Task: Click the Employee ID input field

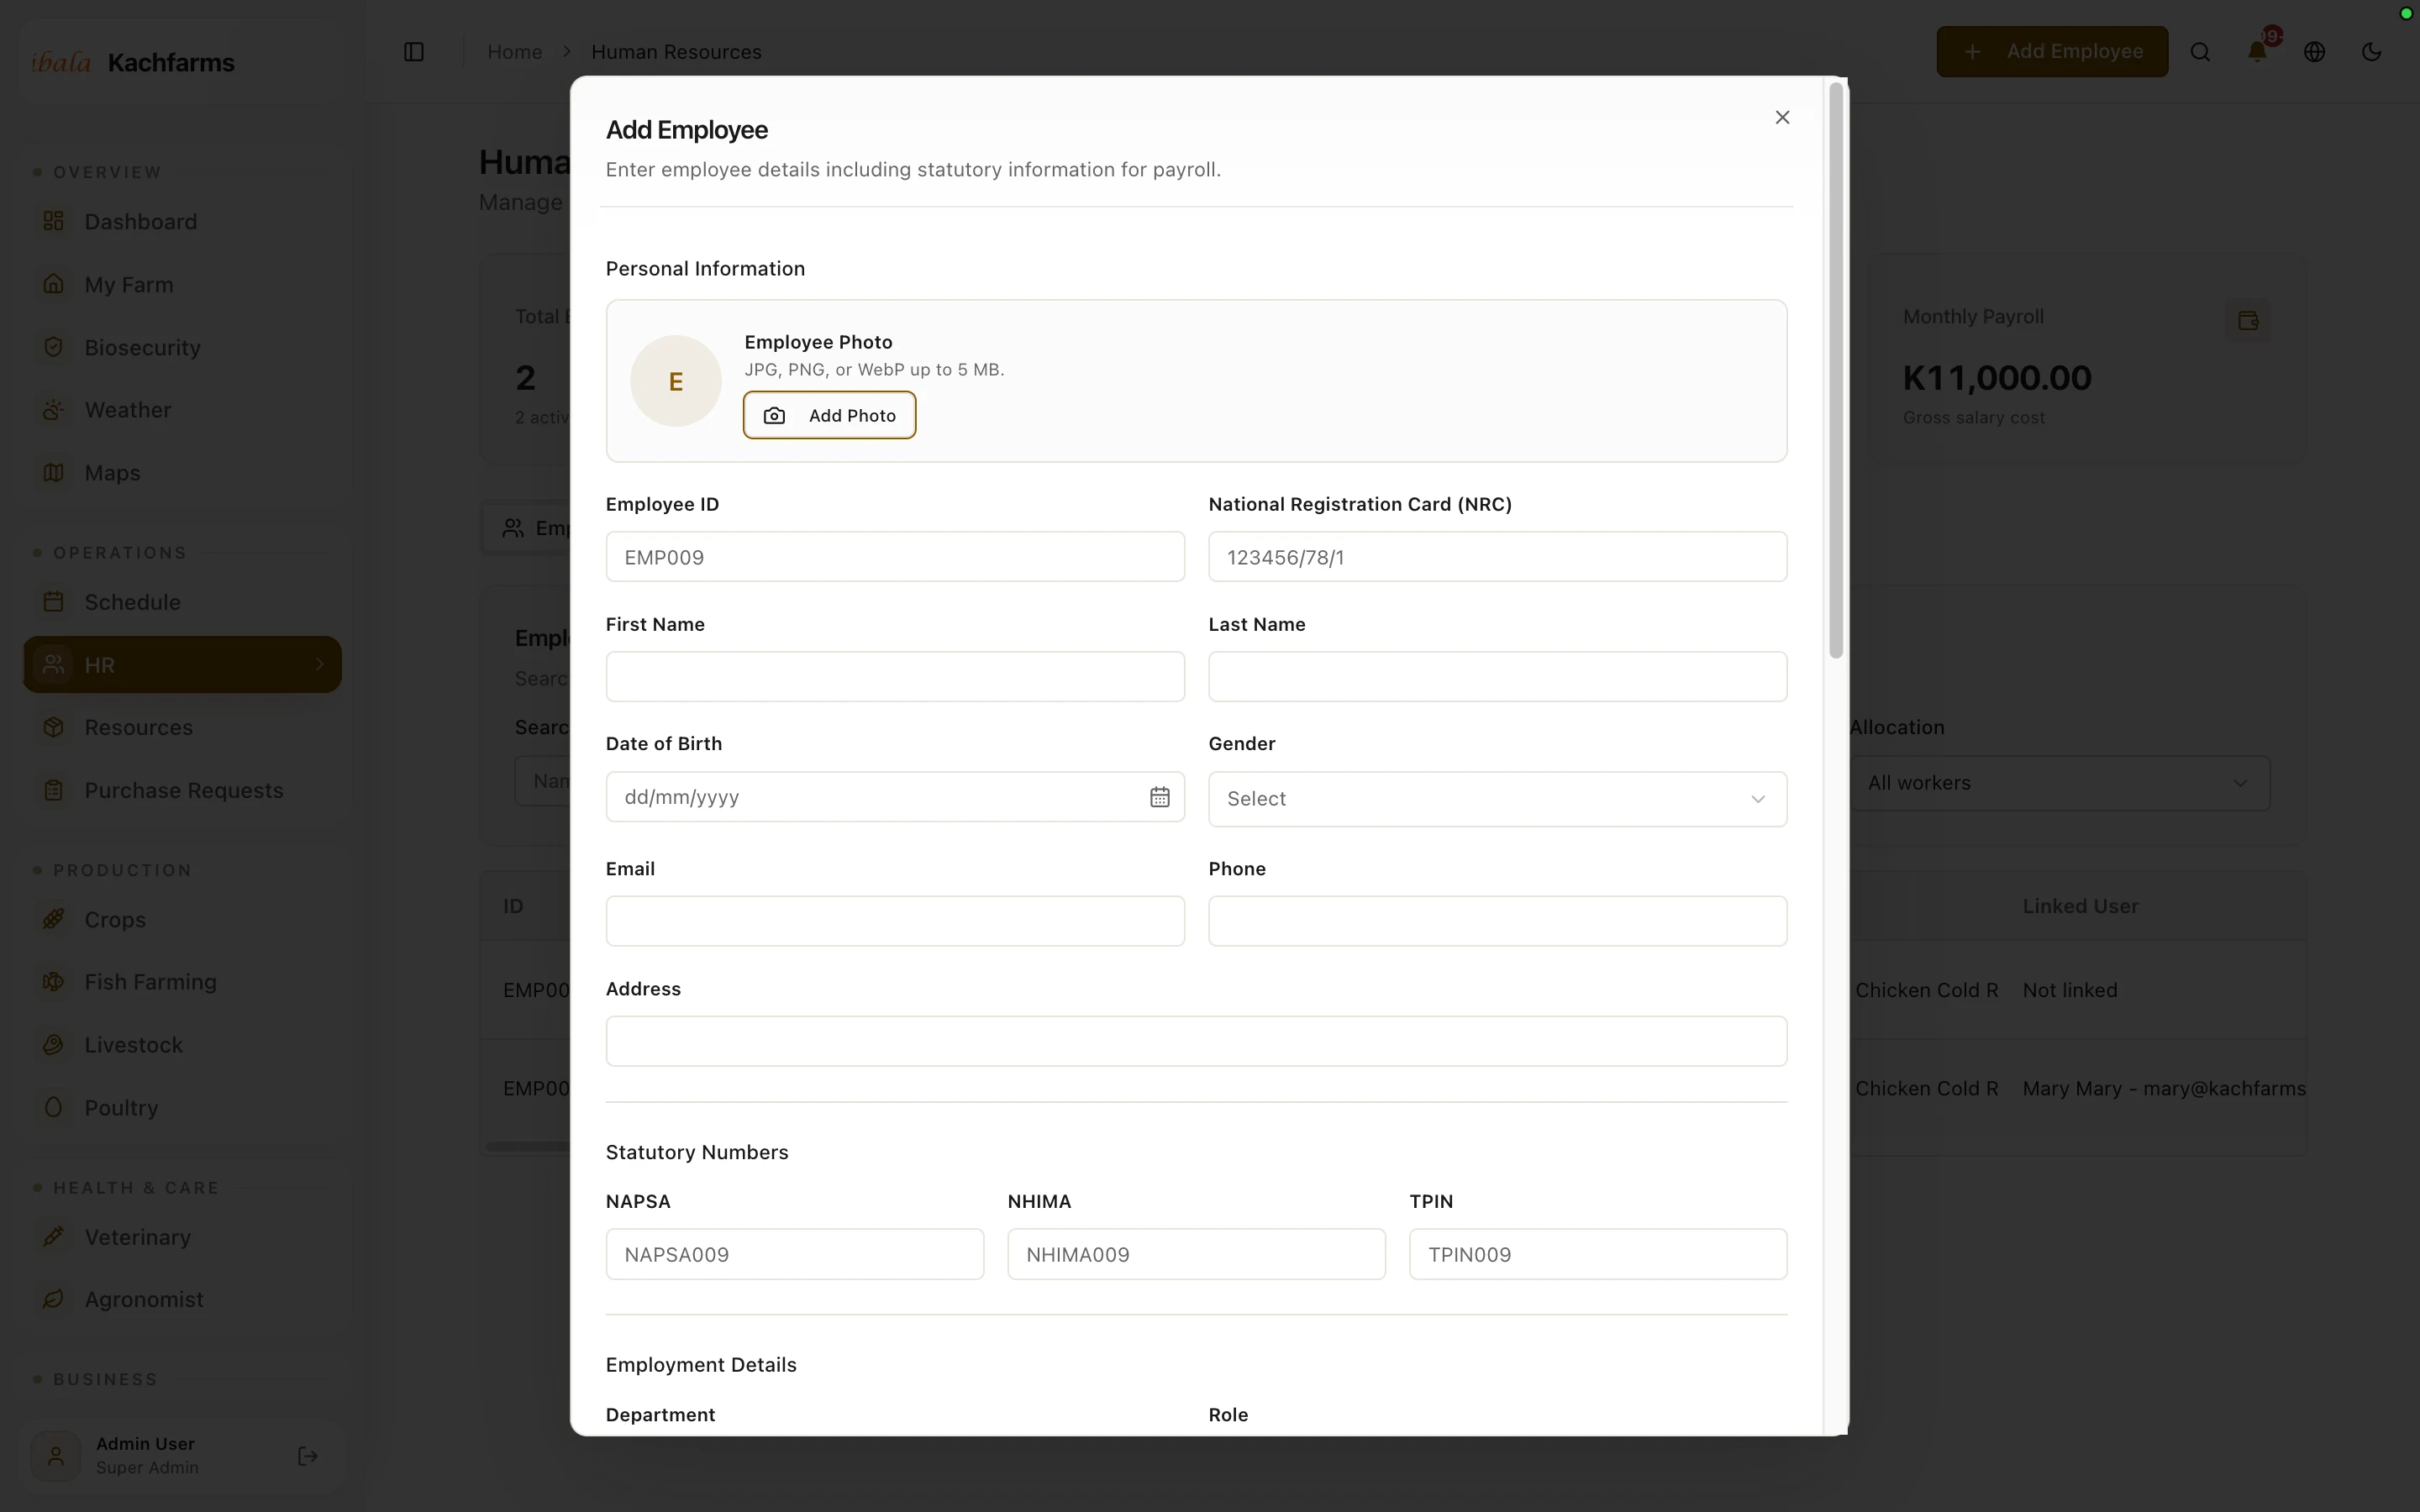Action: coord(895,557)
